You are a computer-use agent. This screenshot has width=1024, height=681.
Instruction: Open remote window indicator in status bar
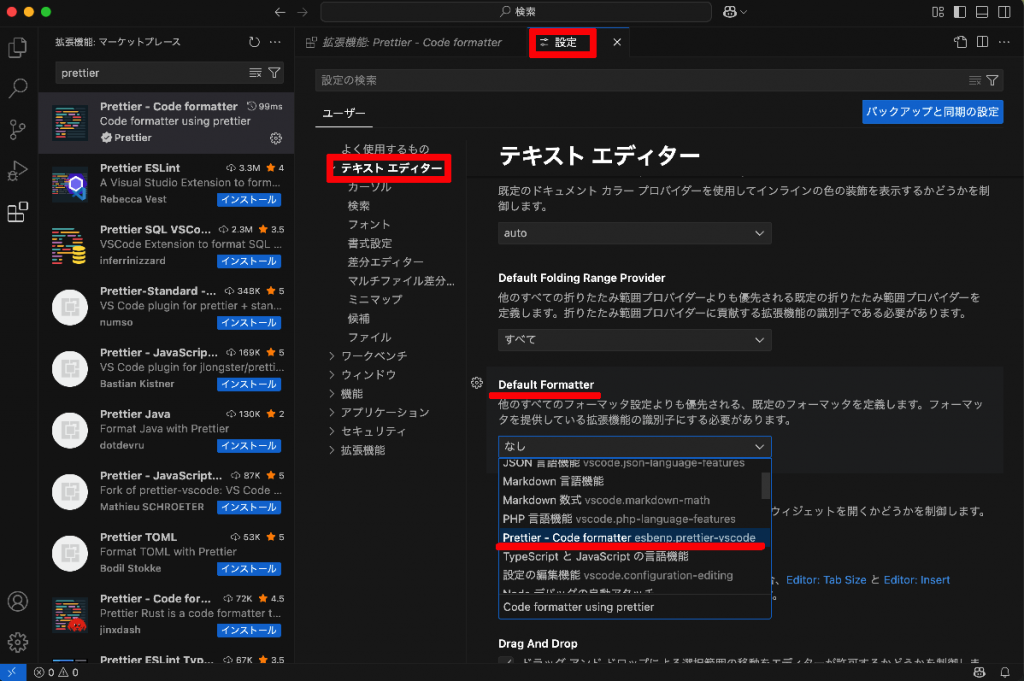(12, 673)
